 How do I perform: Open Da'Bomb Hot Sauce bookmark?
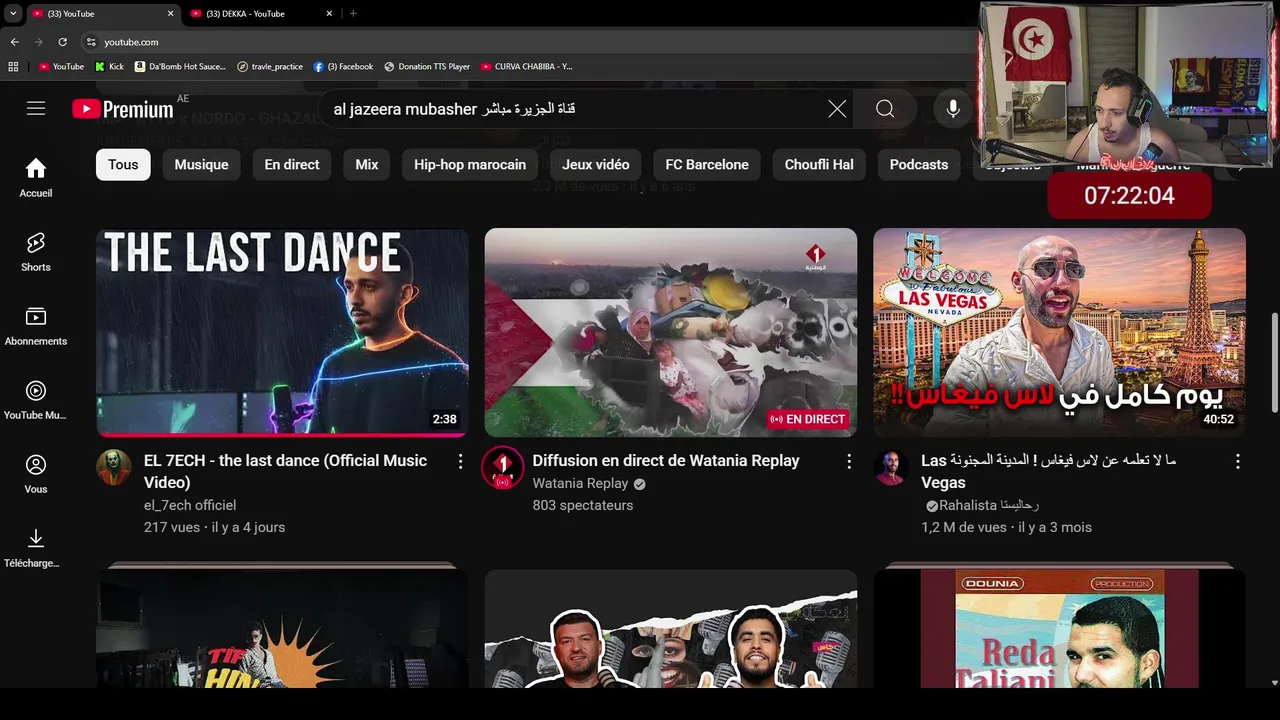tap(181, 67)
